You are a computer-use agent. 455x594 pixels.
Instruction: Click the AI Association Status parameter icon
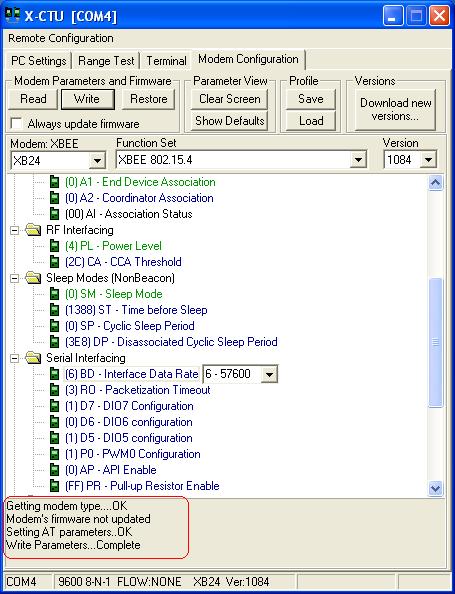55,214
